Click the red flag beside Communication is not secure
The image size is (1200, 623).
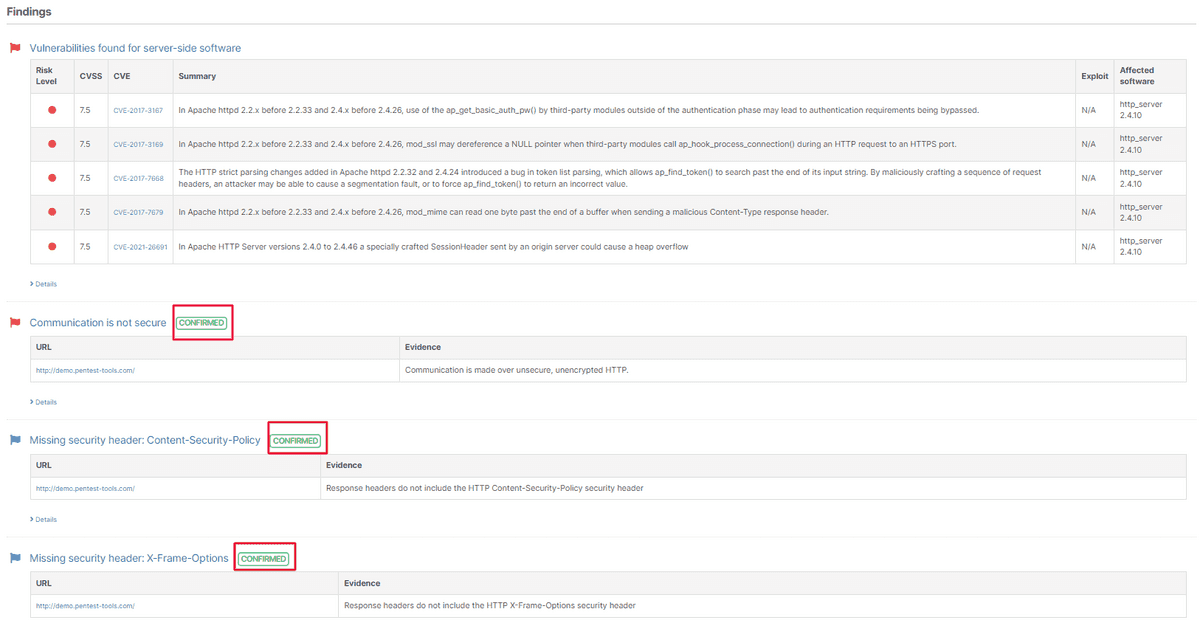pyautogui.click(x=15, y=323)
